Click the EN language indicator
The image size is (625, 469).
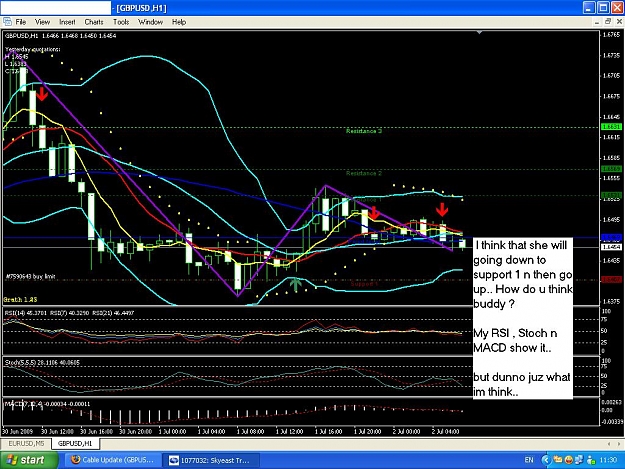[x=529, y=460]
